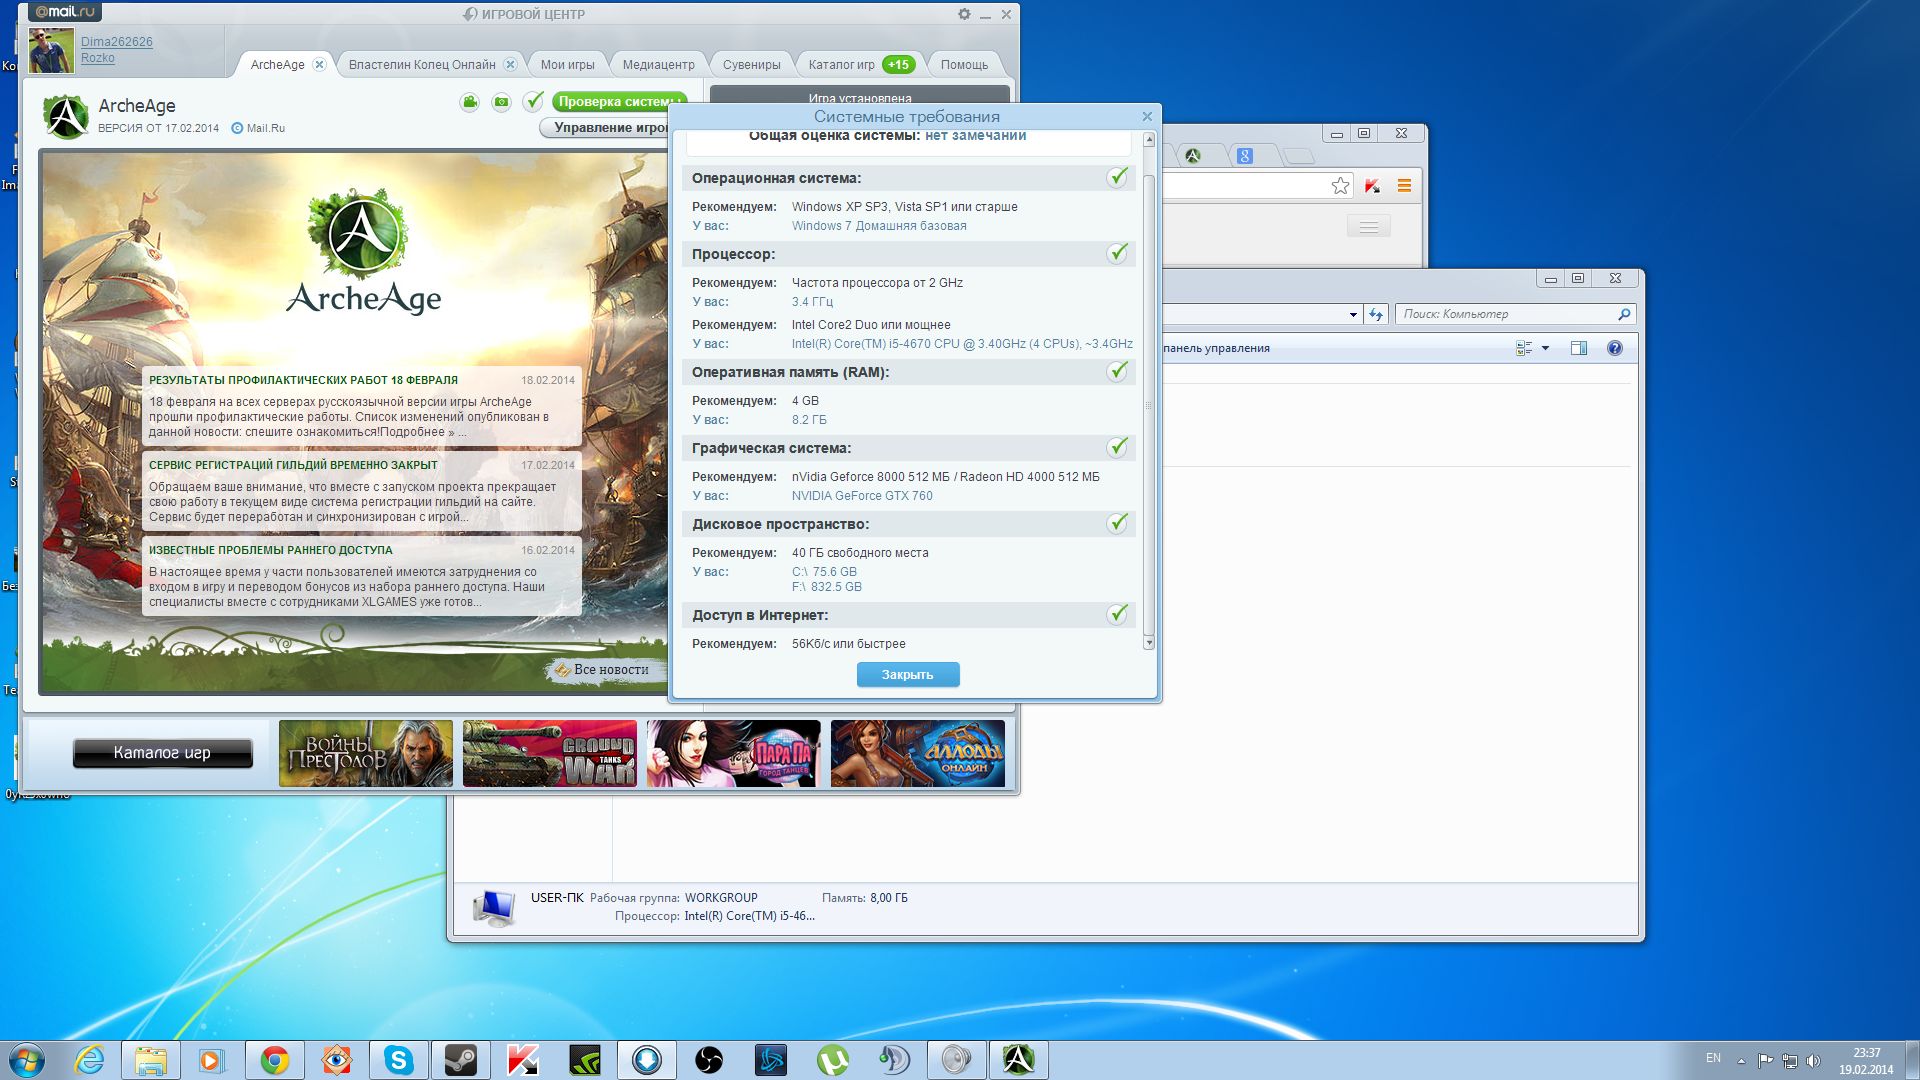Open Battle.net taskbar icon

[771, 1060]
